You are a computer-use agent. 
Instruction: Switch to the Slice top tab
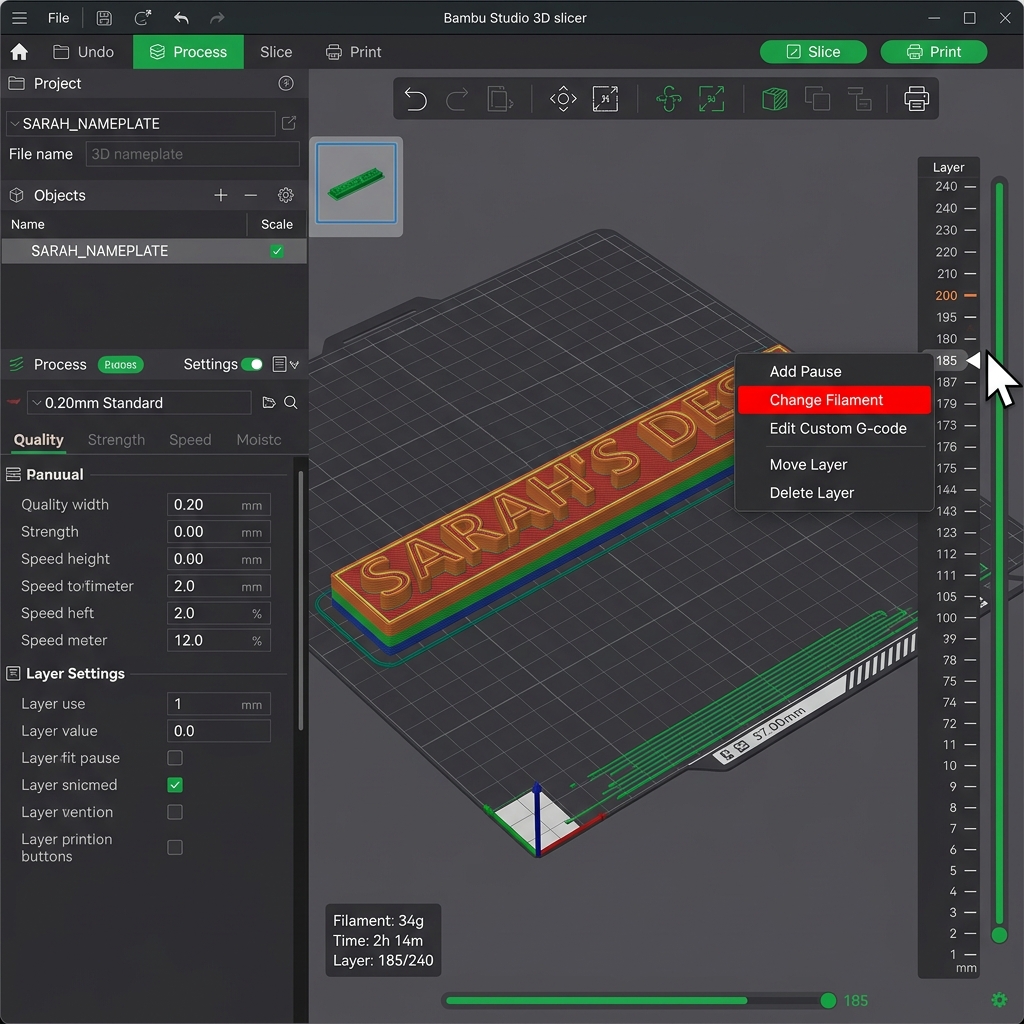(276, 52)
